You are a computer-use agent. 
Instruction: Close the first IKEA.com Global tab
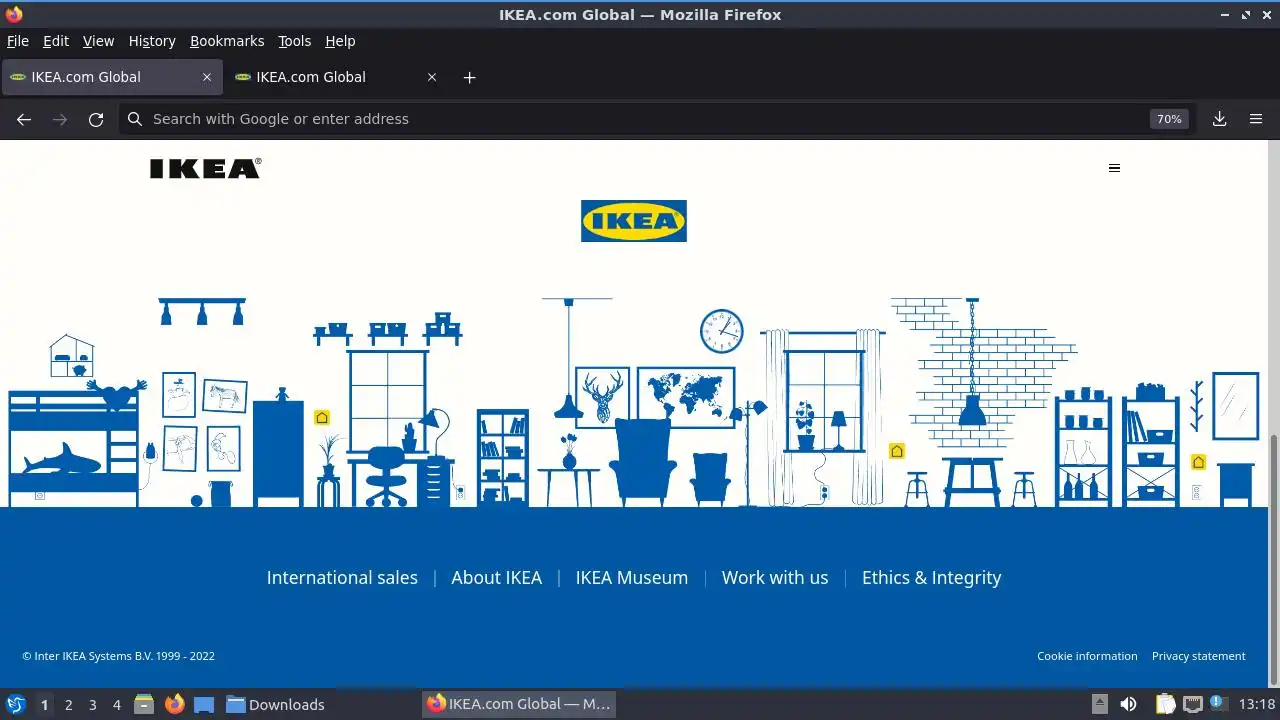click(x=207, y=77)
